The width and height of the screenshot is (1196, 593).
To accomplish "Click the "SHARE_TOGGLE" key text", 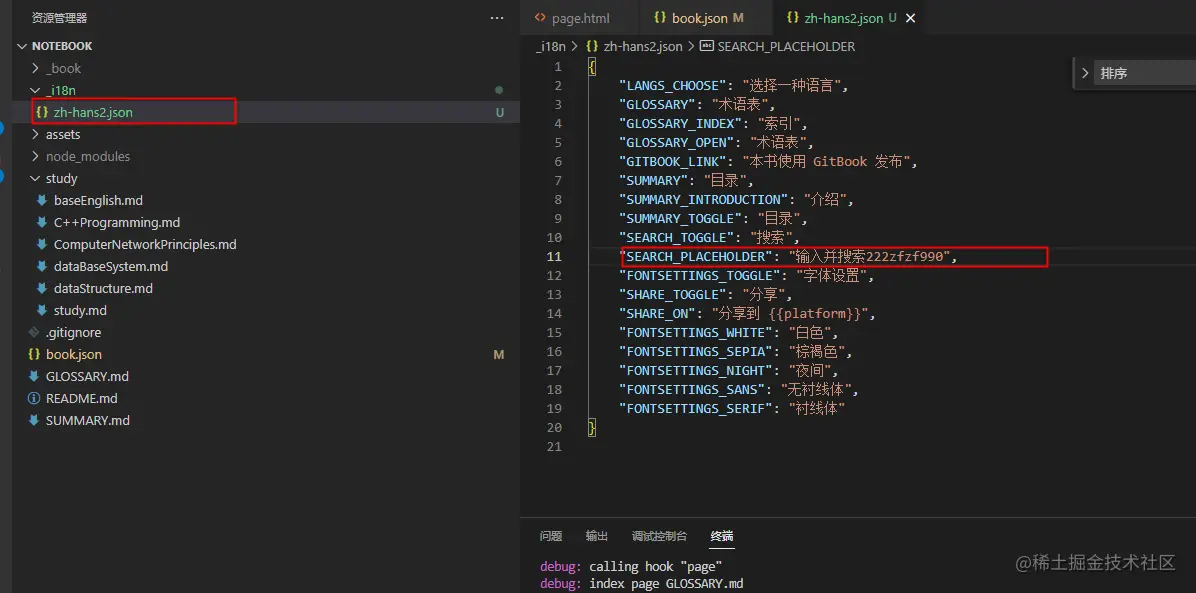I will 673,295.
